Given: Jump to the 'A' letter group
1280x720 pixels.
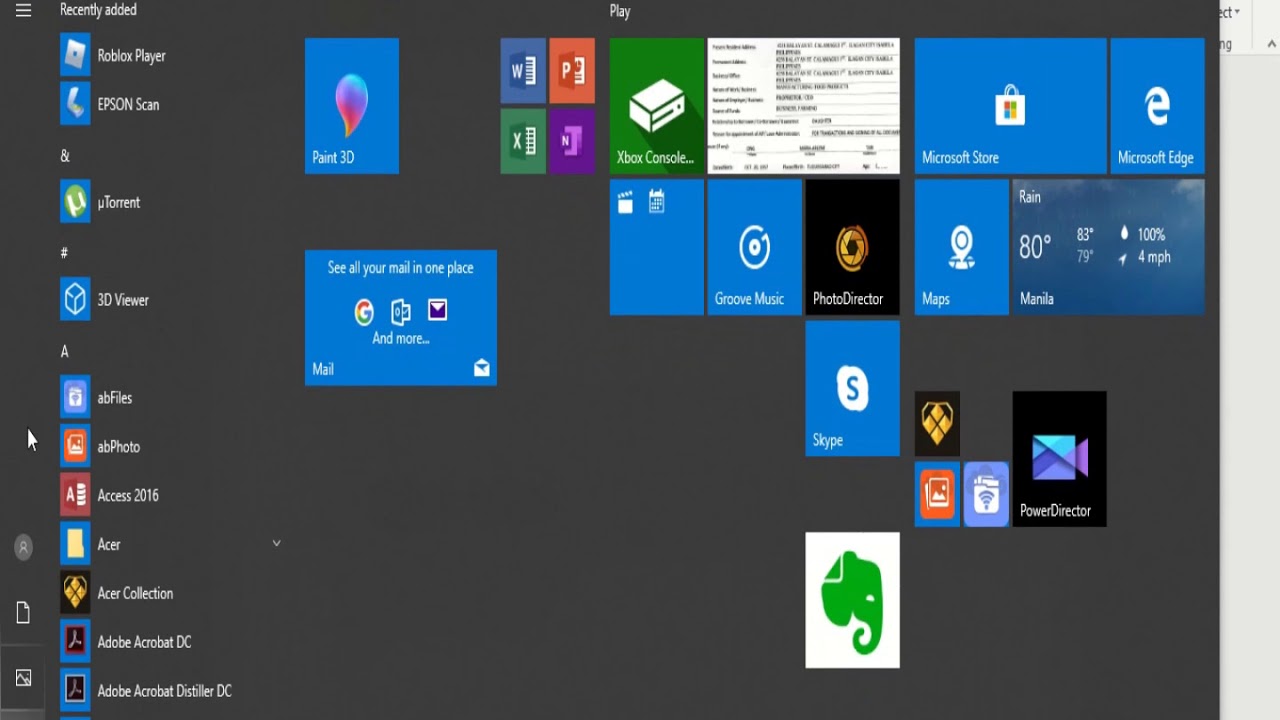Looking at the screenshot, I should [x=64, y=351].
